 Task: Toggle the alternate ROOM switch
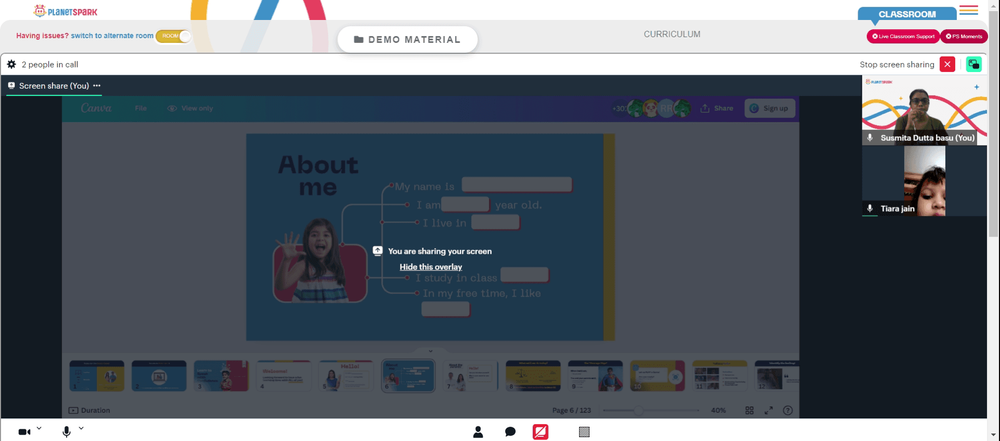coord(173,36)
